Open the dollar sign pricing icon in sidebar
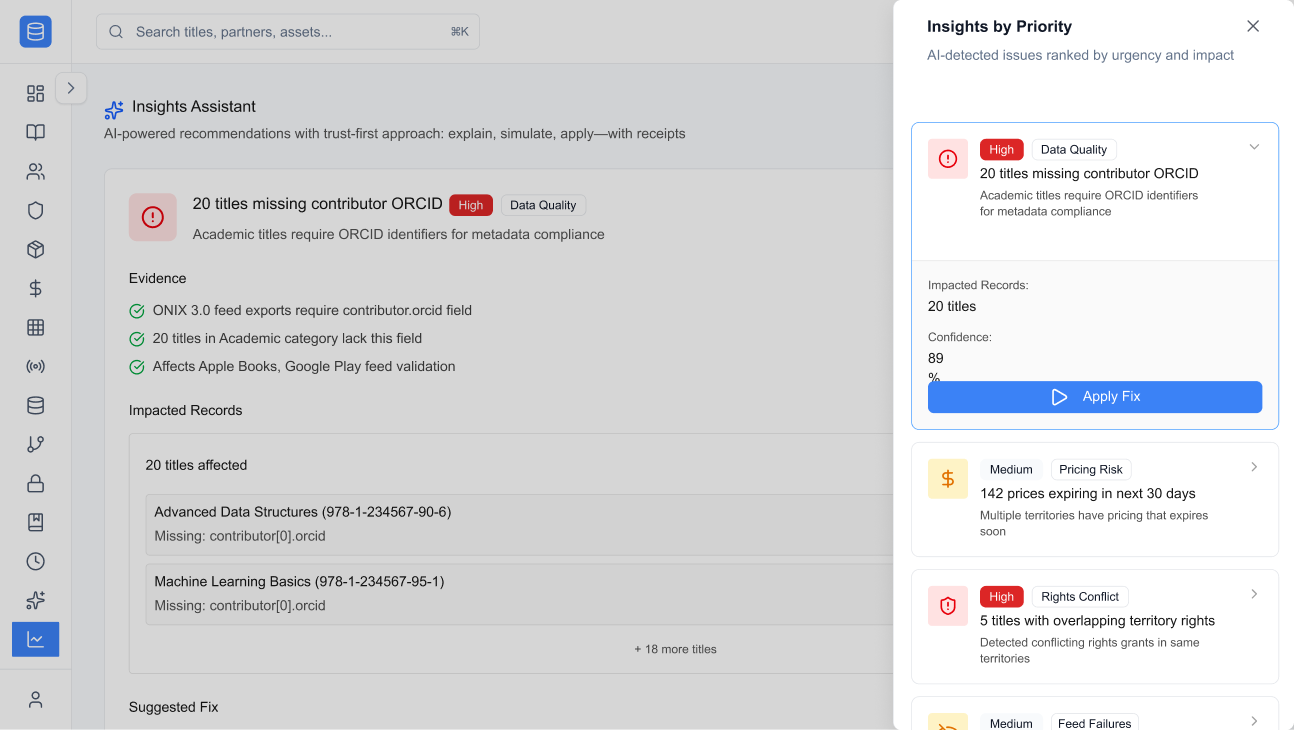This screenshot has height=730, width=1294. pyautogui.click(x=35, y=289)
